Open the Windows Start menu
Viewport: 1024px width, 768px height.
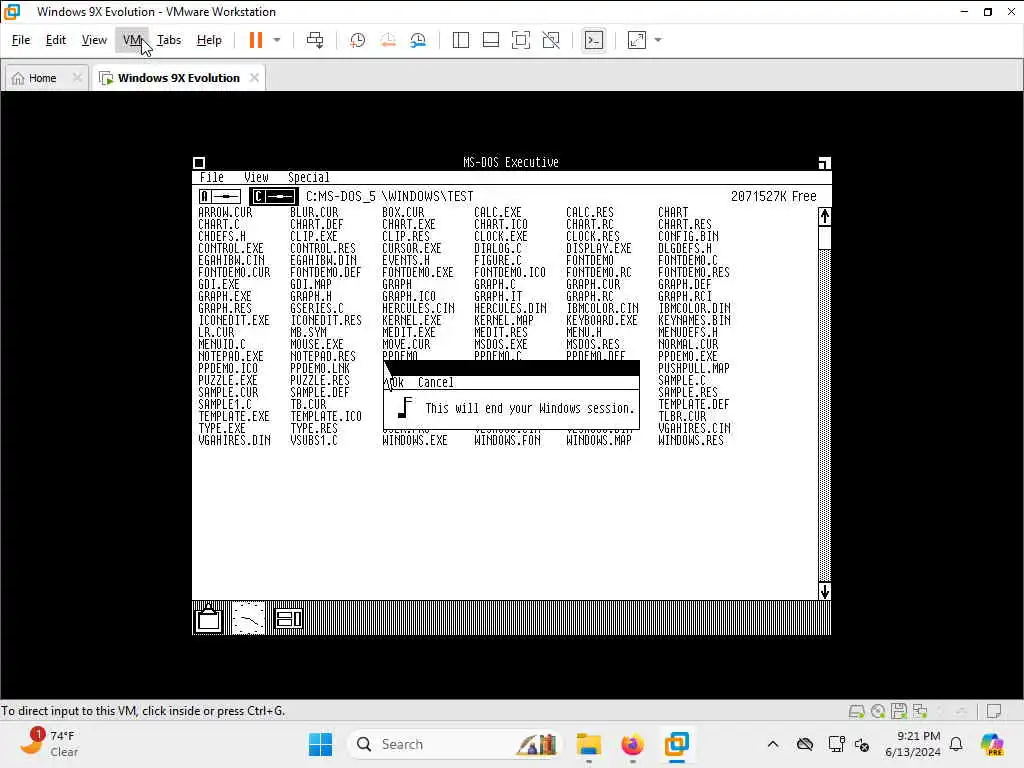[x=320, y=744]
